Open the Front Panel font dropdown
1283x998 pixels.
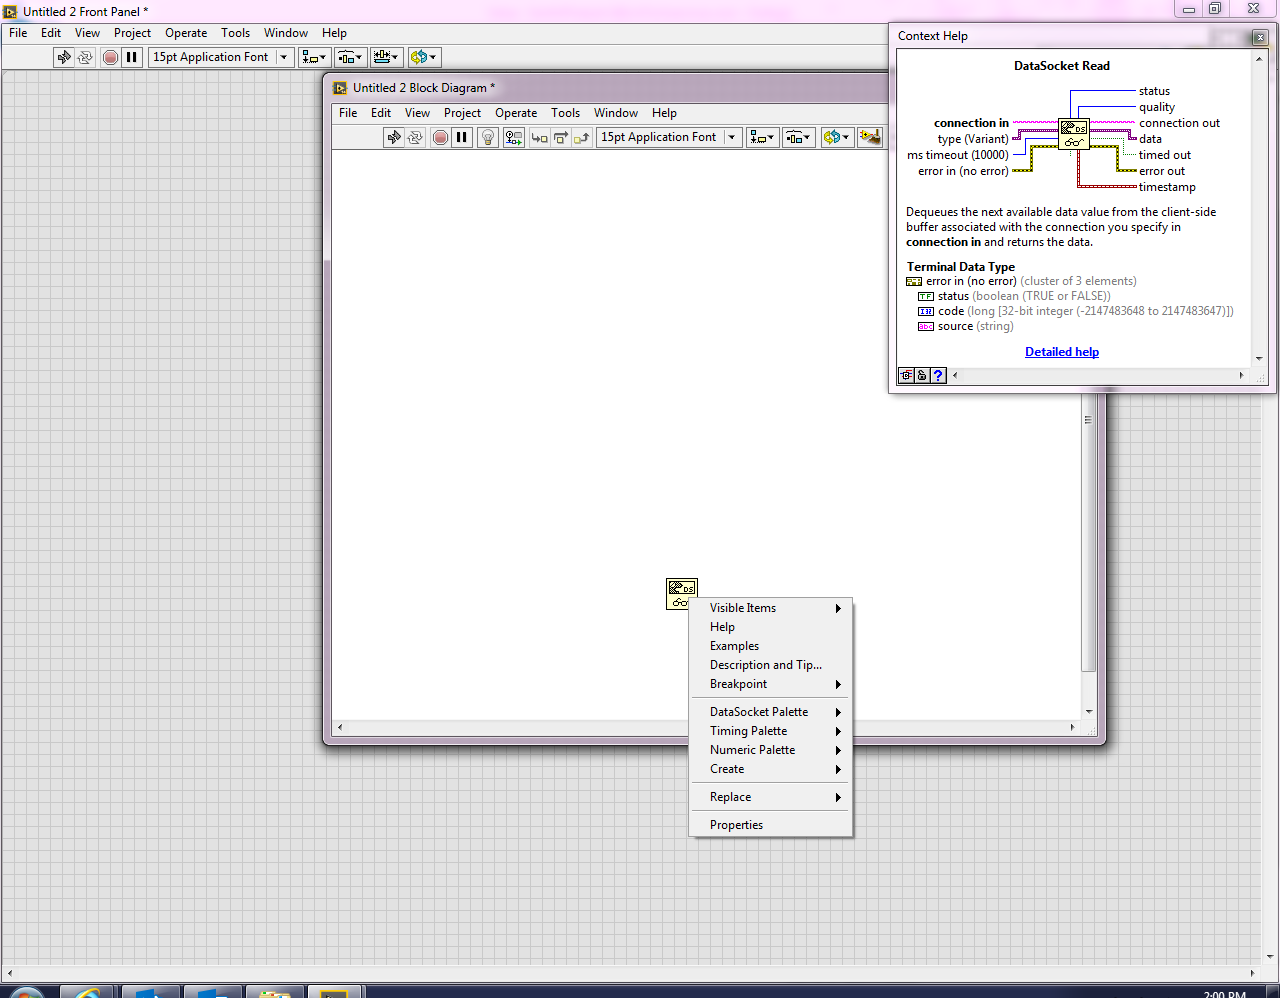(222, 57)
